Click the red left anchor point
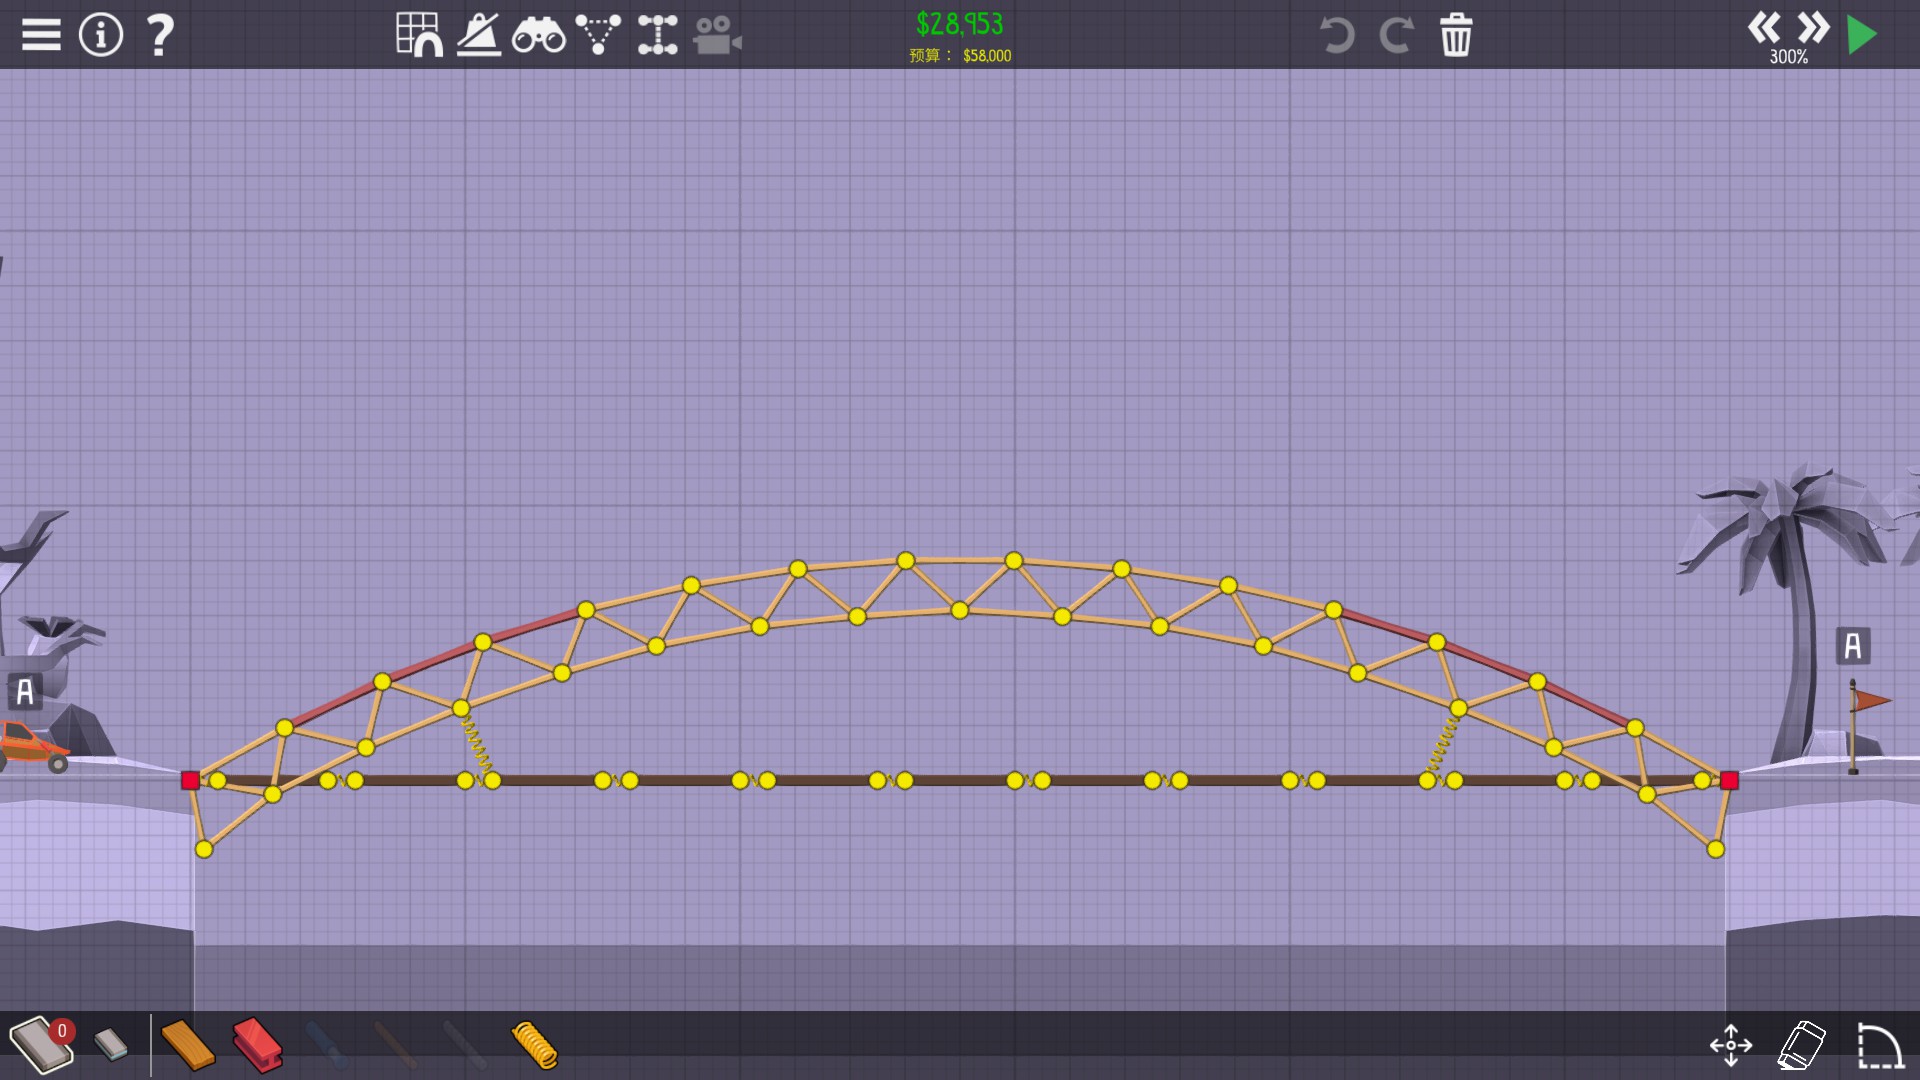Screen dimensions: 1920x1080 [190, 780]
